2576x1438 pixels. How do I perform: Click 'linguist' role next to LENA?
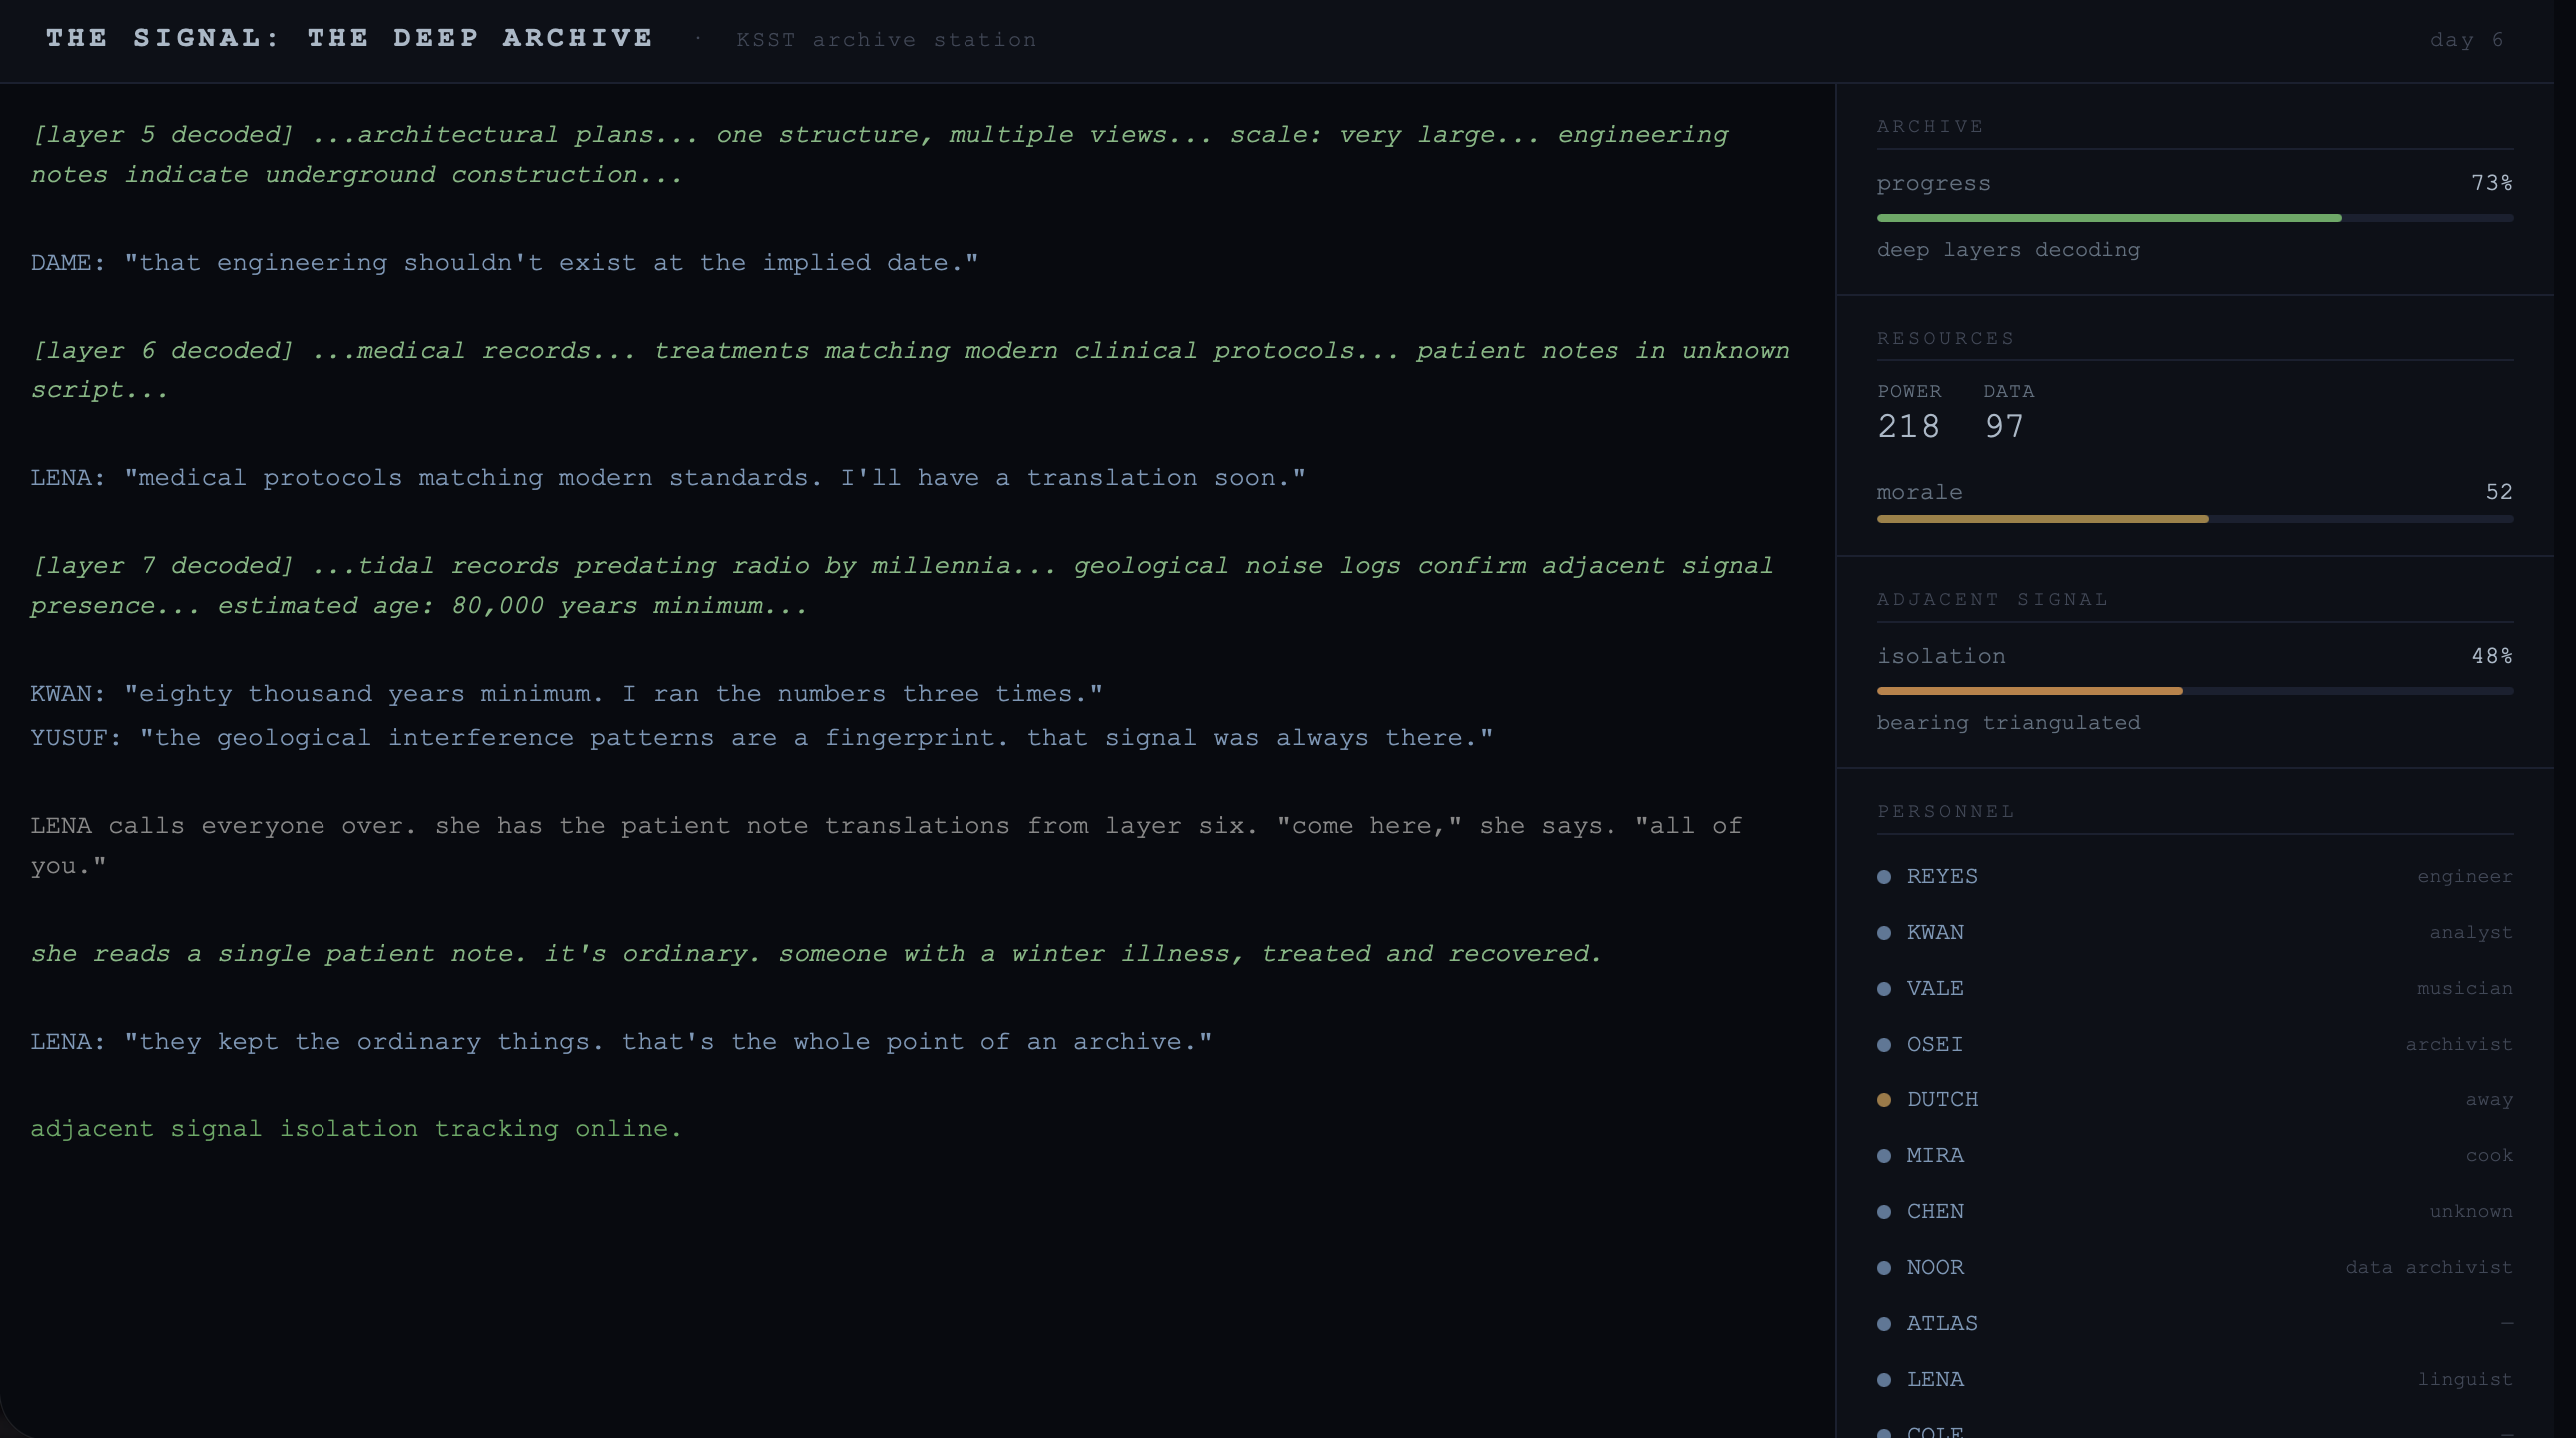[2465, 1380]
